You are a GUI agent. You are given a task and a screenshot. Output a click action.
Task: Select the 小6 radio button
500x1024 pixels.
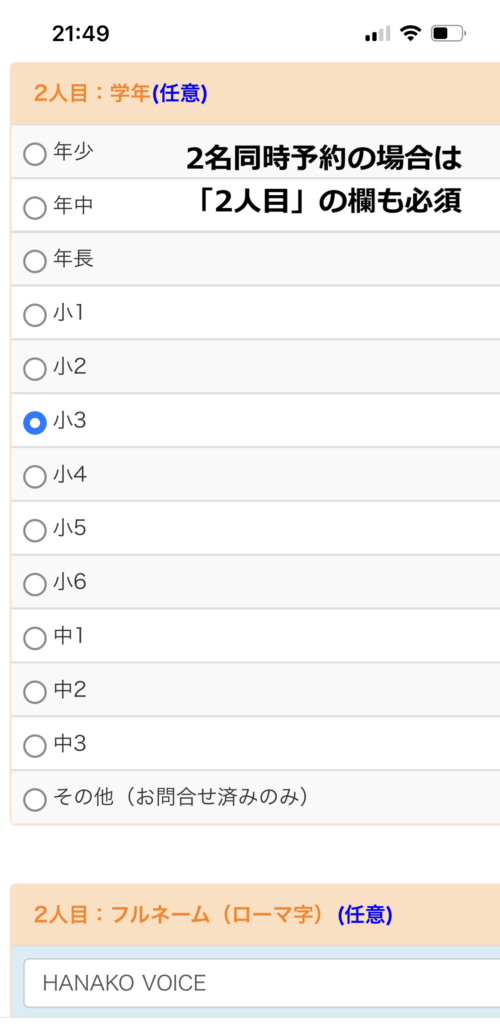pyautogui.click(x=35, y=584)
